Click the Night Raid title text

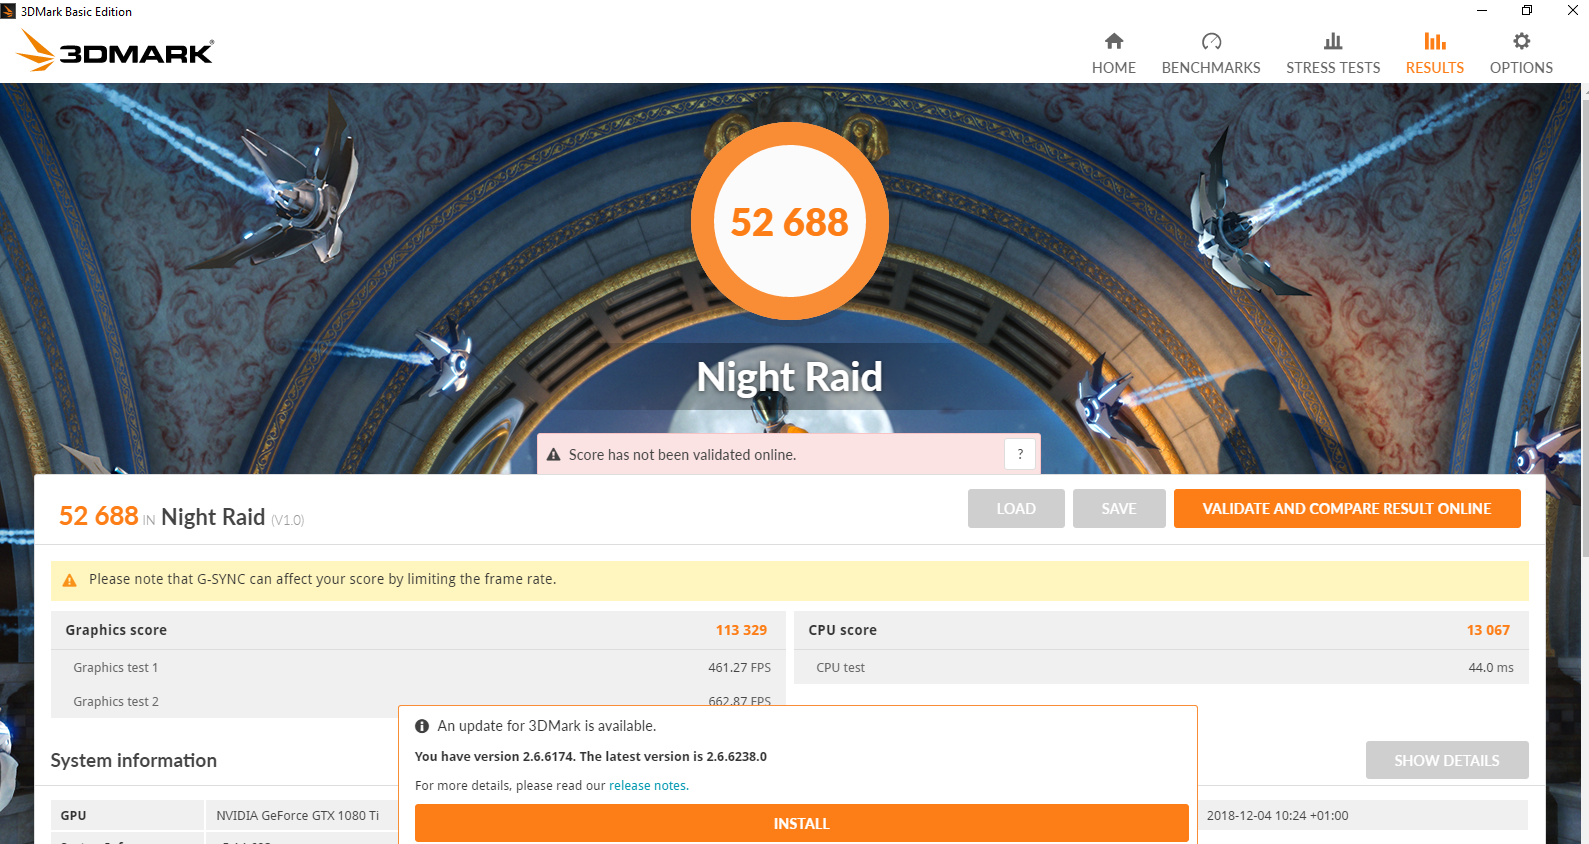[790, 377]
